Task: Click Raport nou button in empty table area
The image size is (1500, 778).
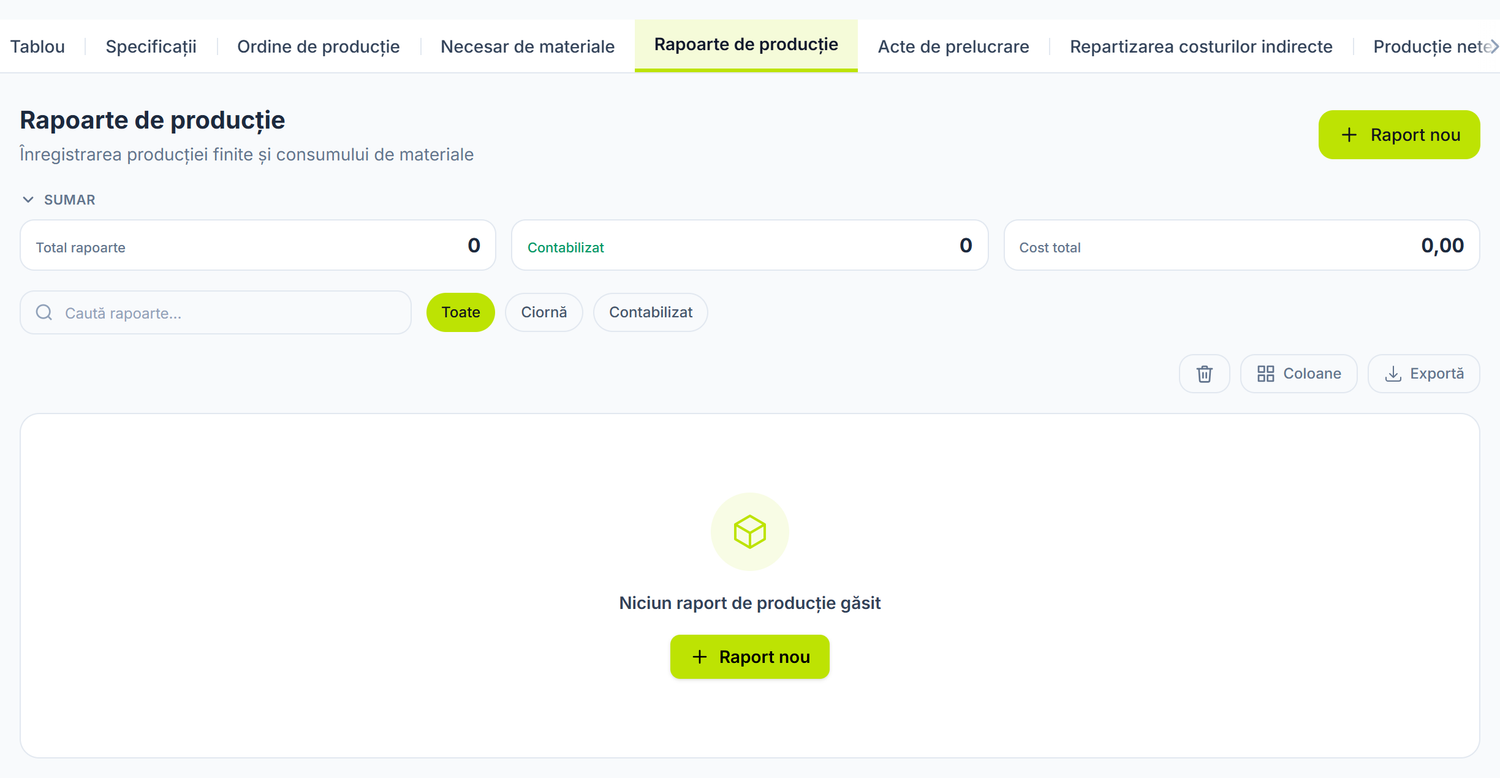Action: point(750,657)
